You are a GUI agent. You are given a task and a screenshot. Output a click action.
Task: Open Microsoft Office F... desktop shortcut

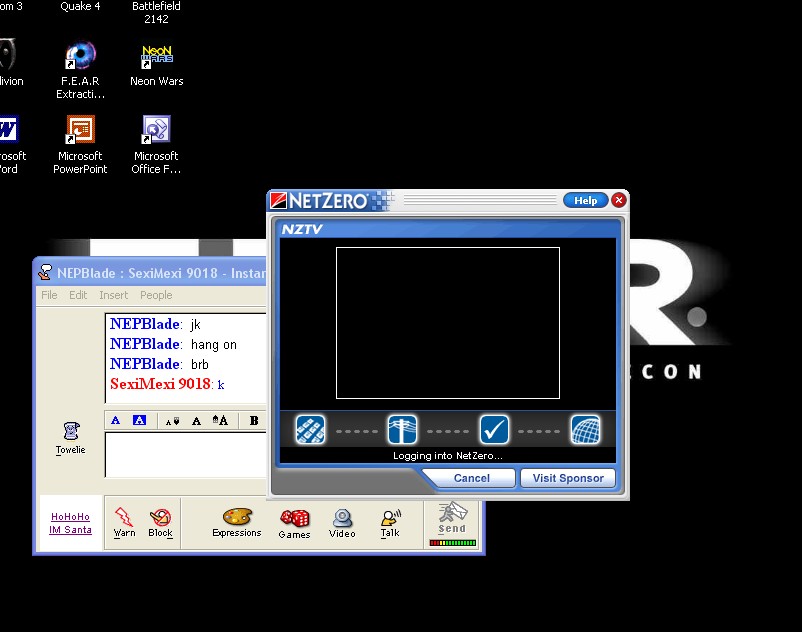point(156,145)
